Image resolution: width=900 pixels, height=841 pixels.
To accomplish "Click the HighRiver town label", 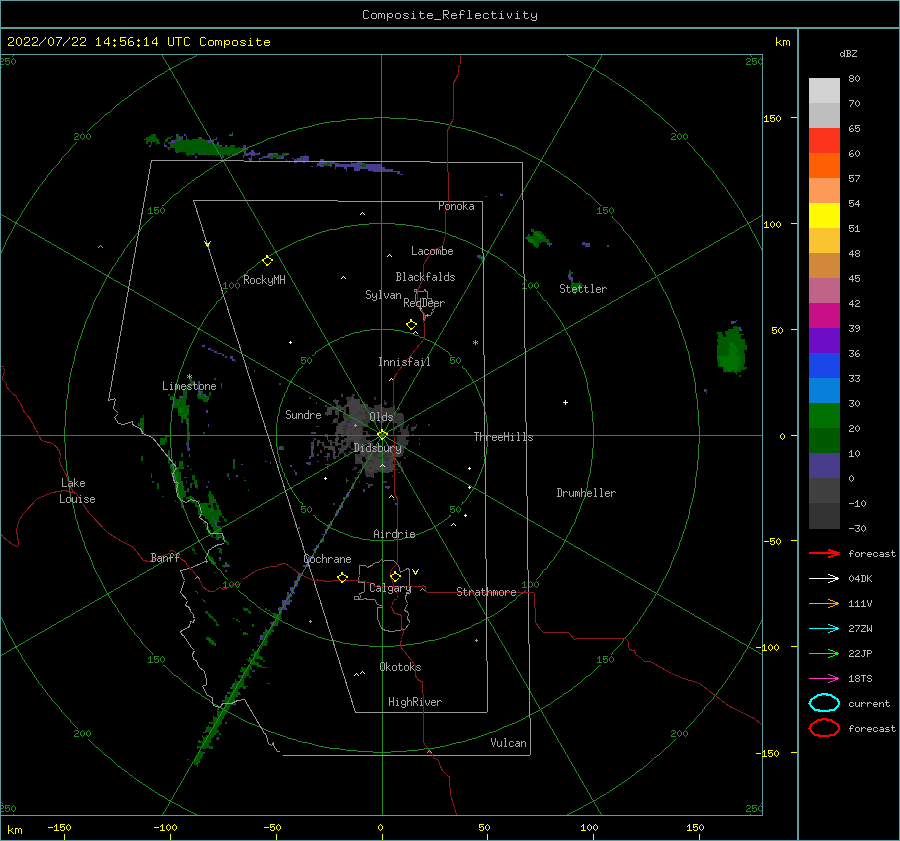I will 415,702.
